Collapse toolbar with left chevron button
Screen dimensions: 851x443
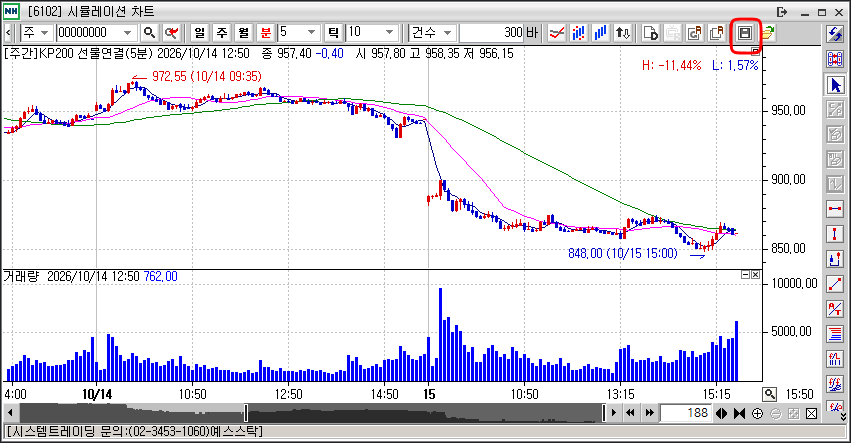(x=8, y=33)
